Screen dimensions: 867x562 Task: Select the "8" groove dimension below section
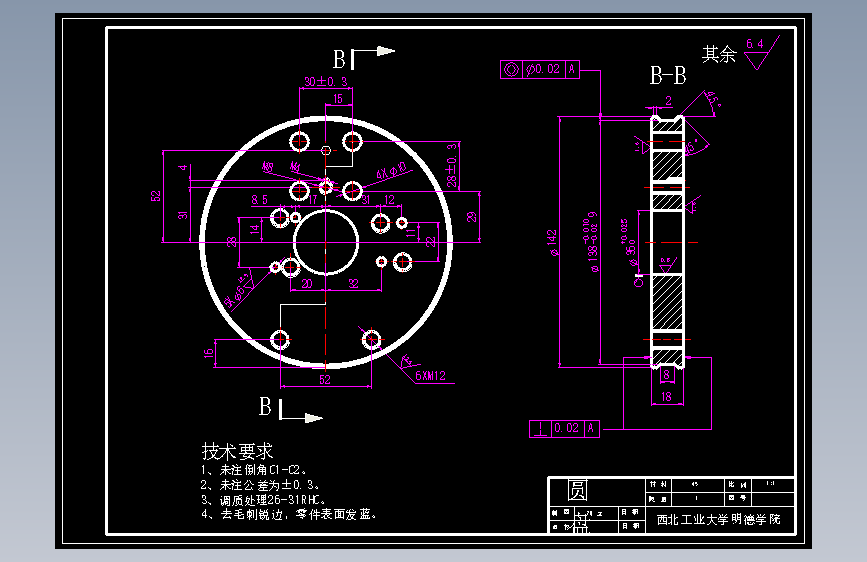(x=666, y=375)
